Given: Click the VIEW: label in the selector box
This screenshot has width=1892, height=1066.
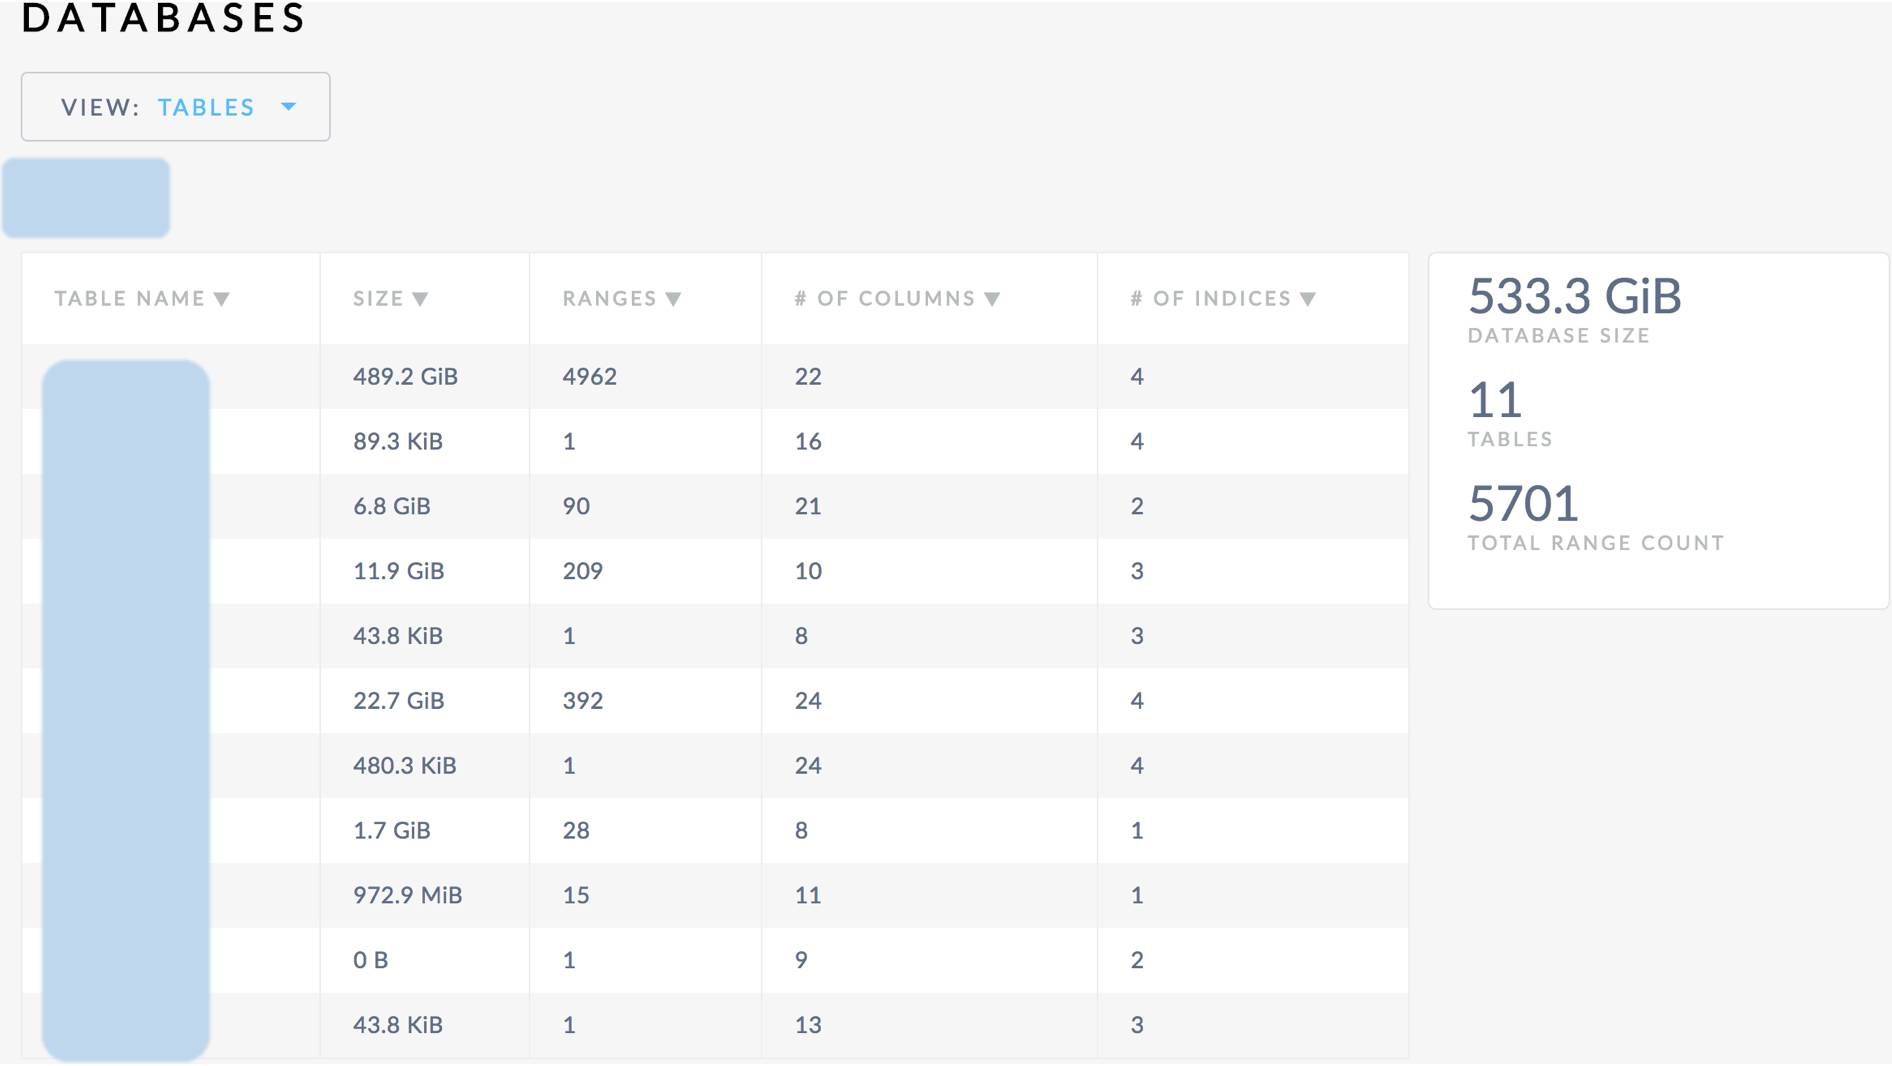Looking at the screenshot, I should (100, 107).
